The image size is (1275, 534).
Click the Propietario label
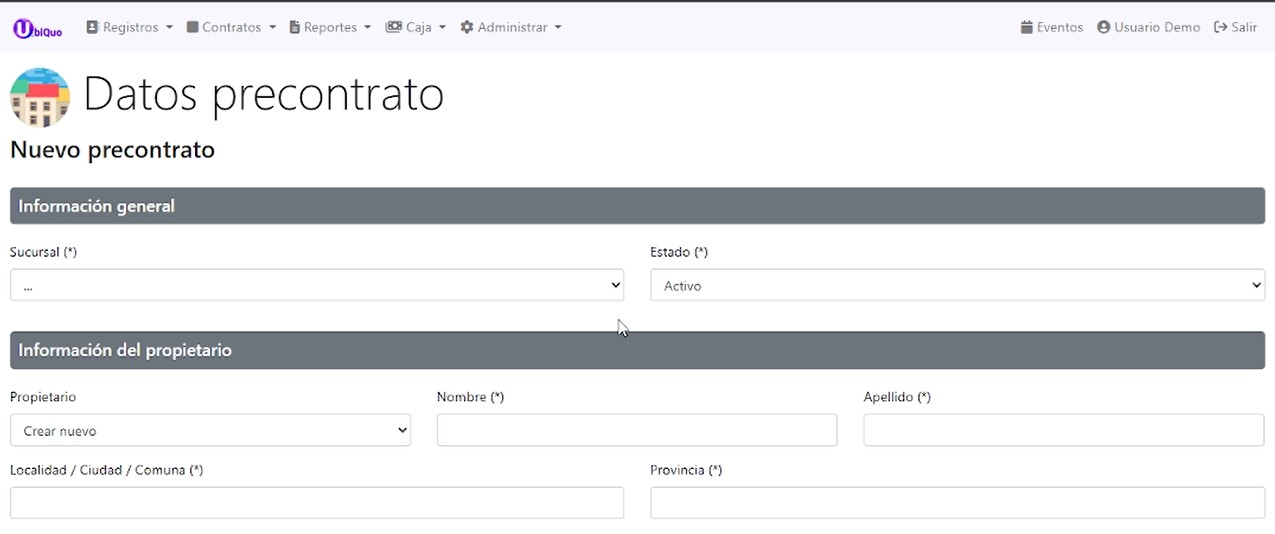coord(43,397)
